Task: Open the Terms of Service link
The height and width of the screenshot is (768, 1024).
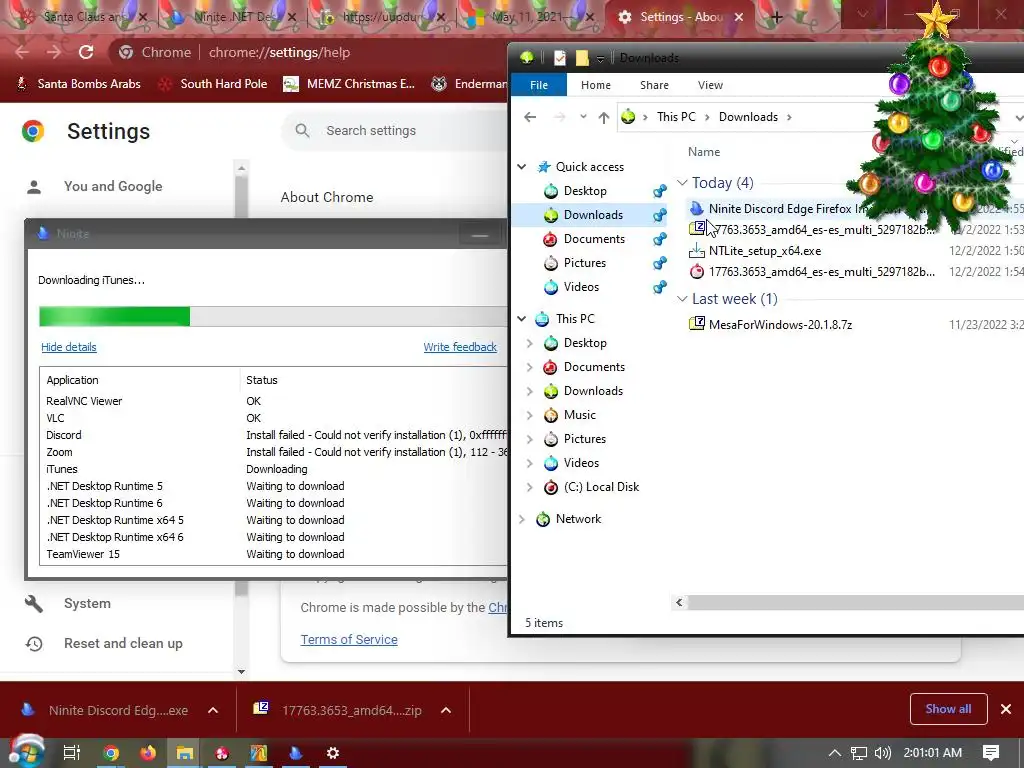Action: click(x=349, y=639)
